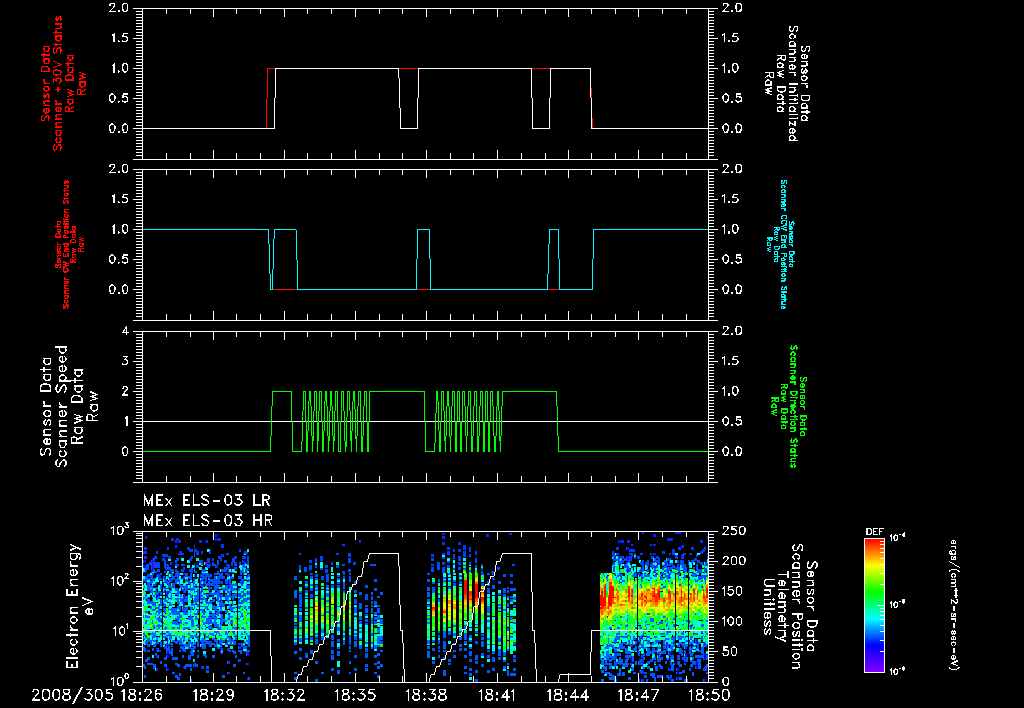Viewport: 1024px width, 708px height.
Task: Select the 18:50 end time tick label
Action: [708, 695]
